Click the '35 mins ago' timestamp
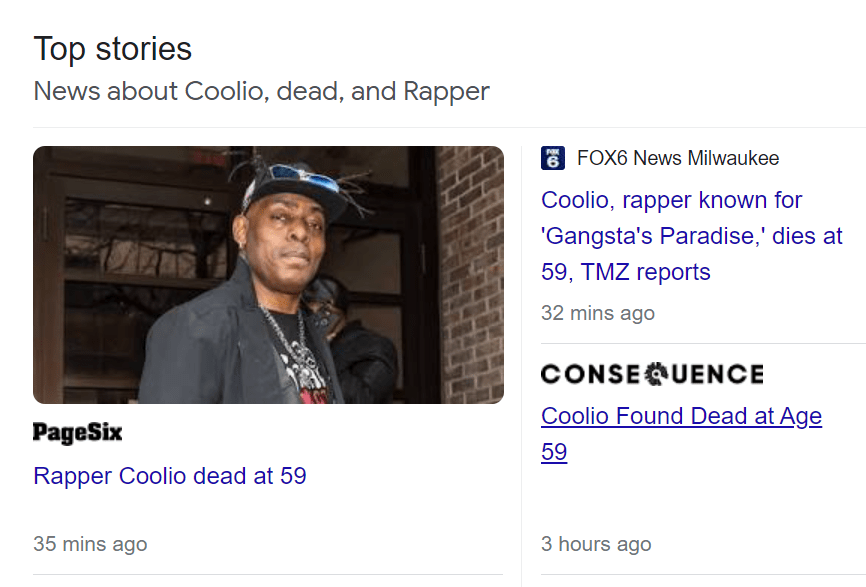866x587 pixels. (90, 544)
